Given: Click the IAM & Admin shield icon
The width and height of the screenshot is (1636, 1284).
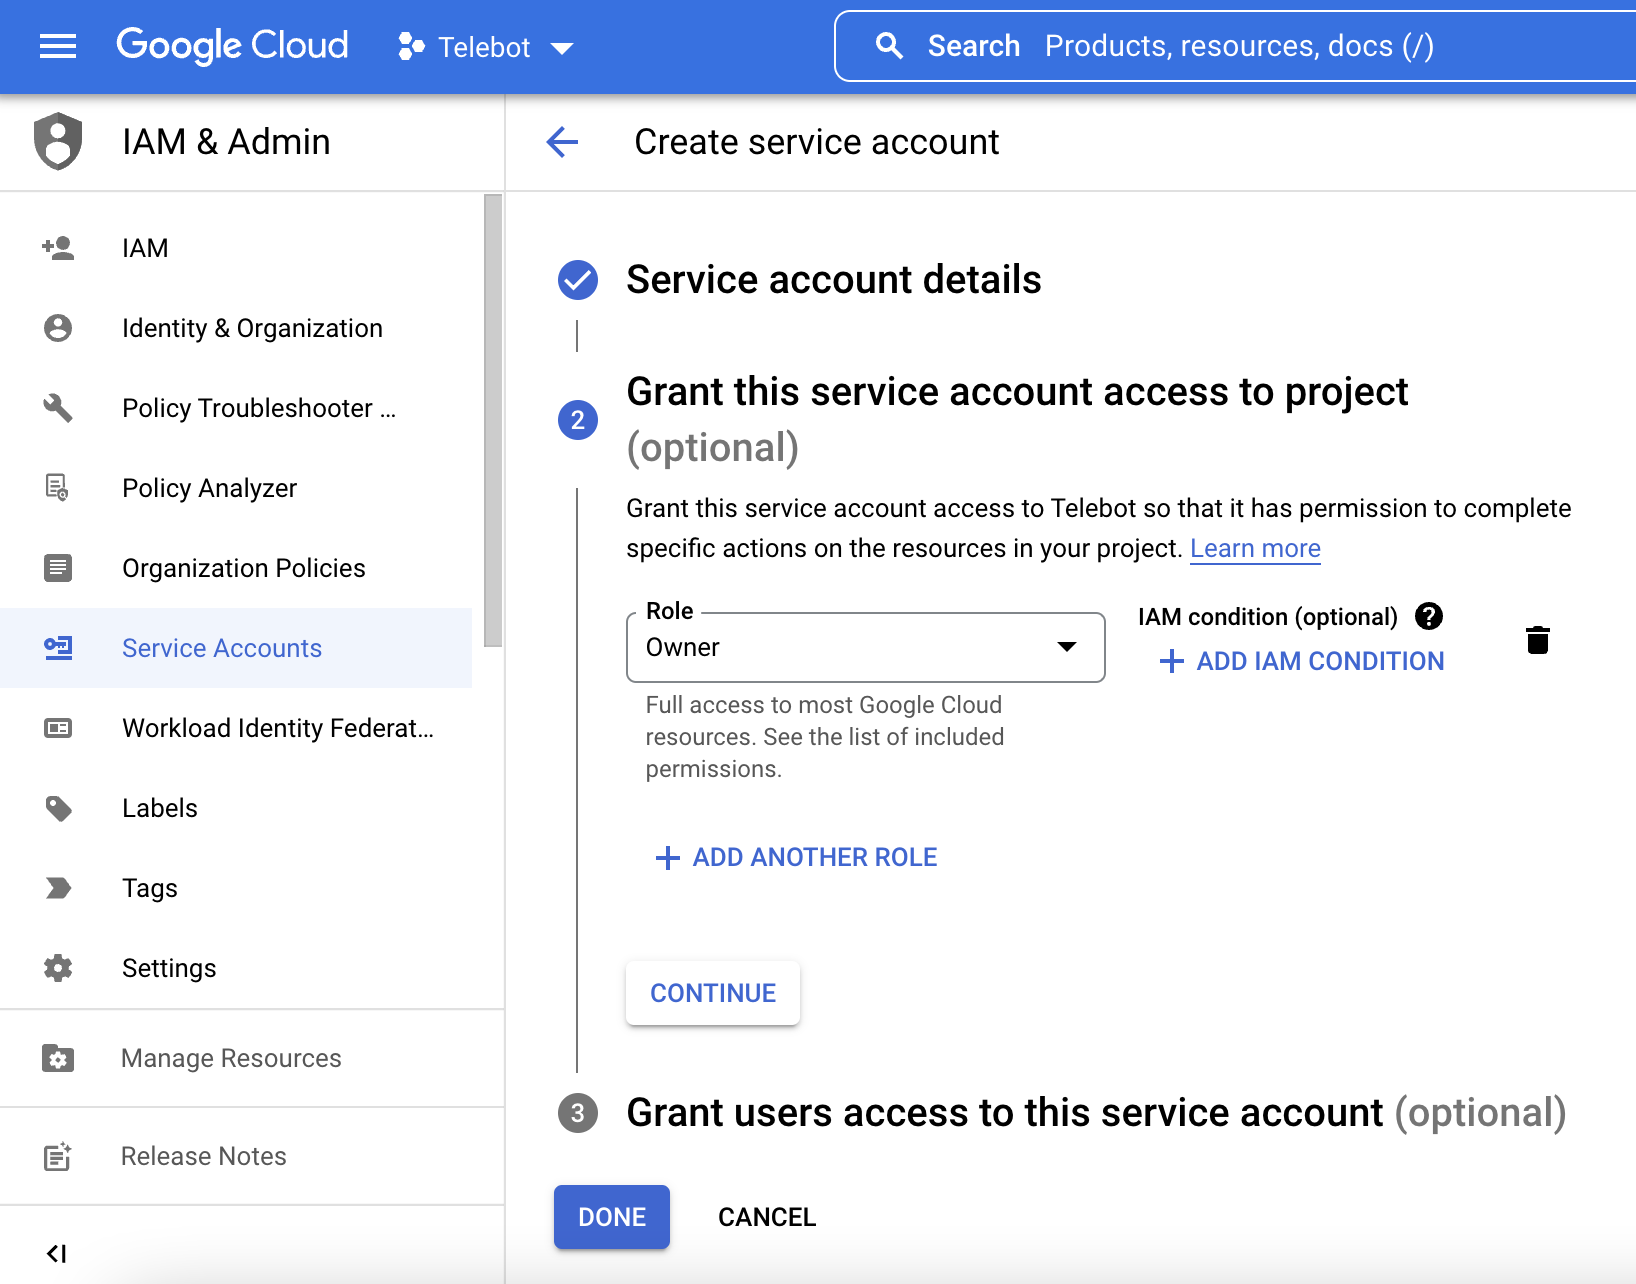Looking at the screenshot, I should coord(58,141).
